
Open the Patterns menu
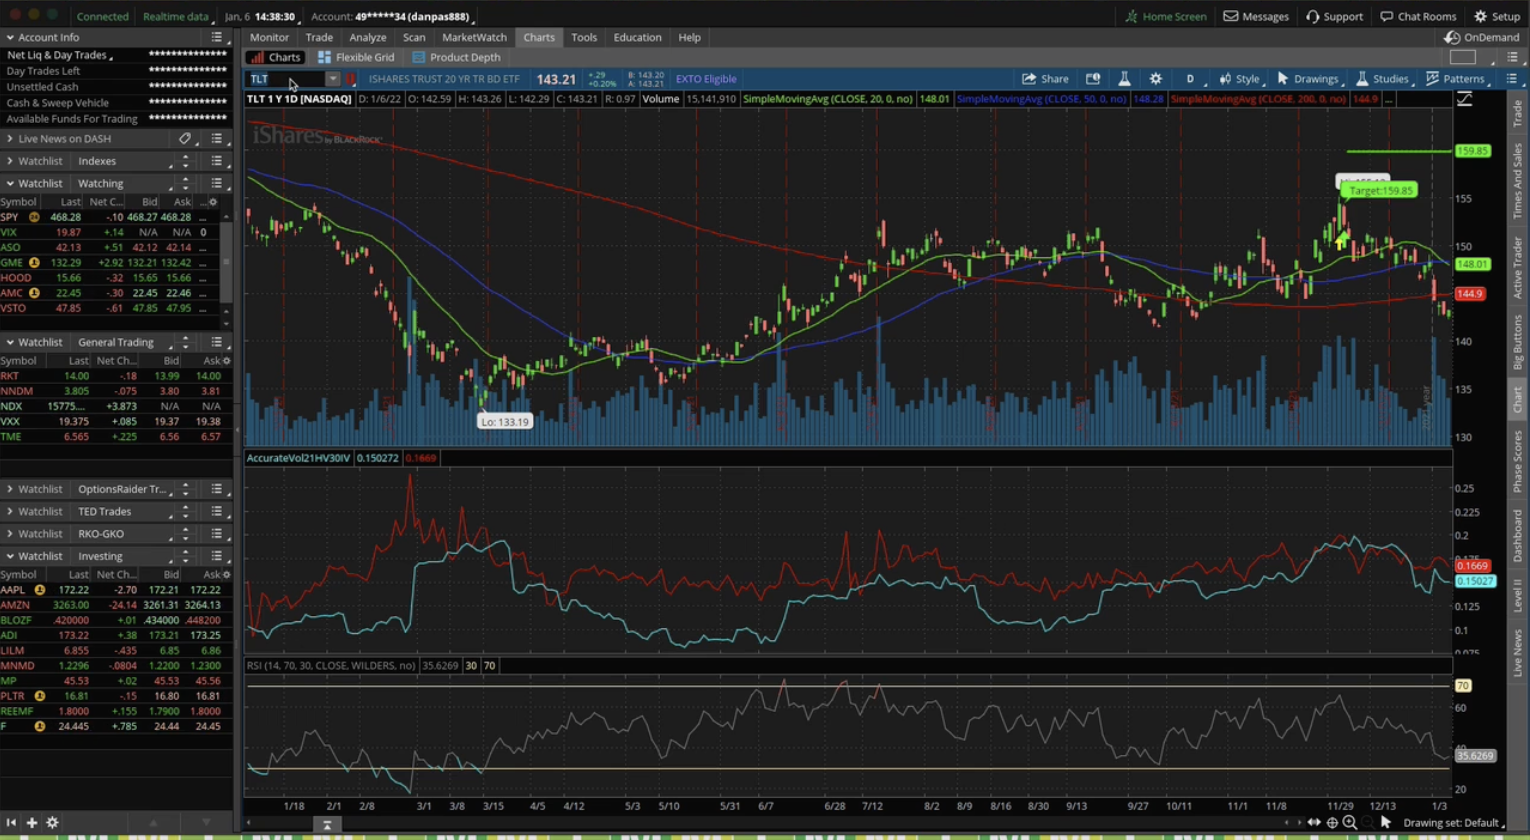(1456, 79)
